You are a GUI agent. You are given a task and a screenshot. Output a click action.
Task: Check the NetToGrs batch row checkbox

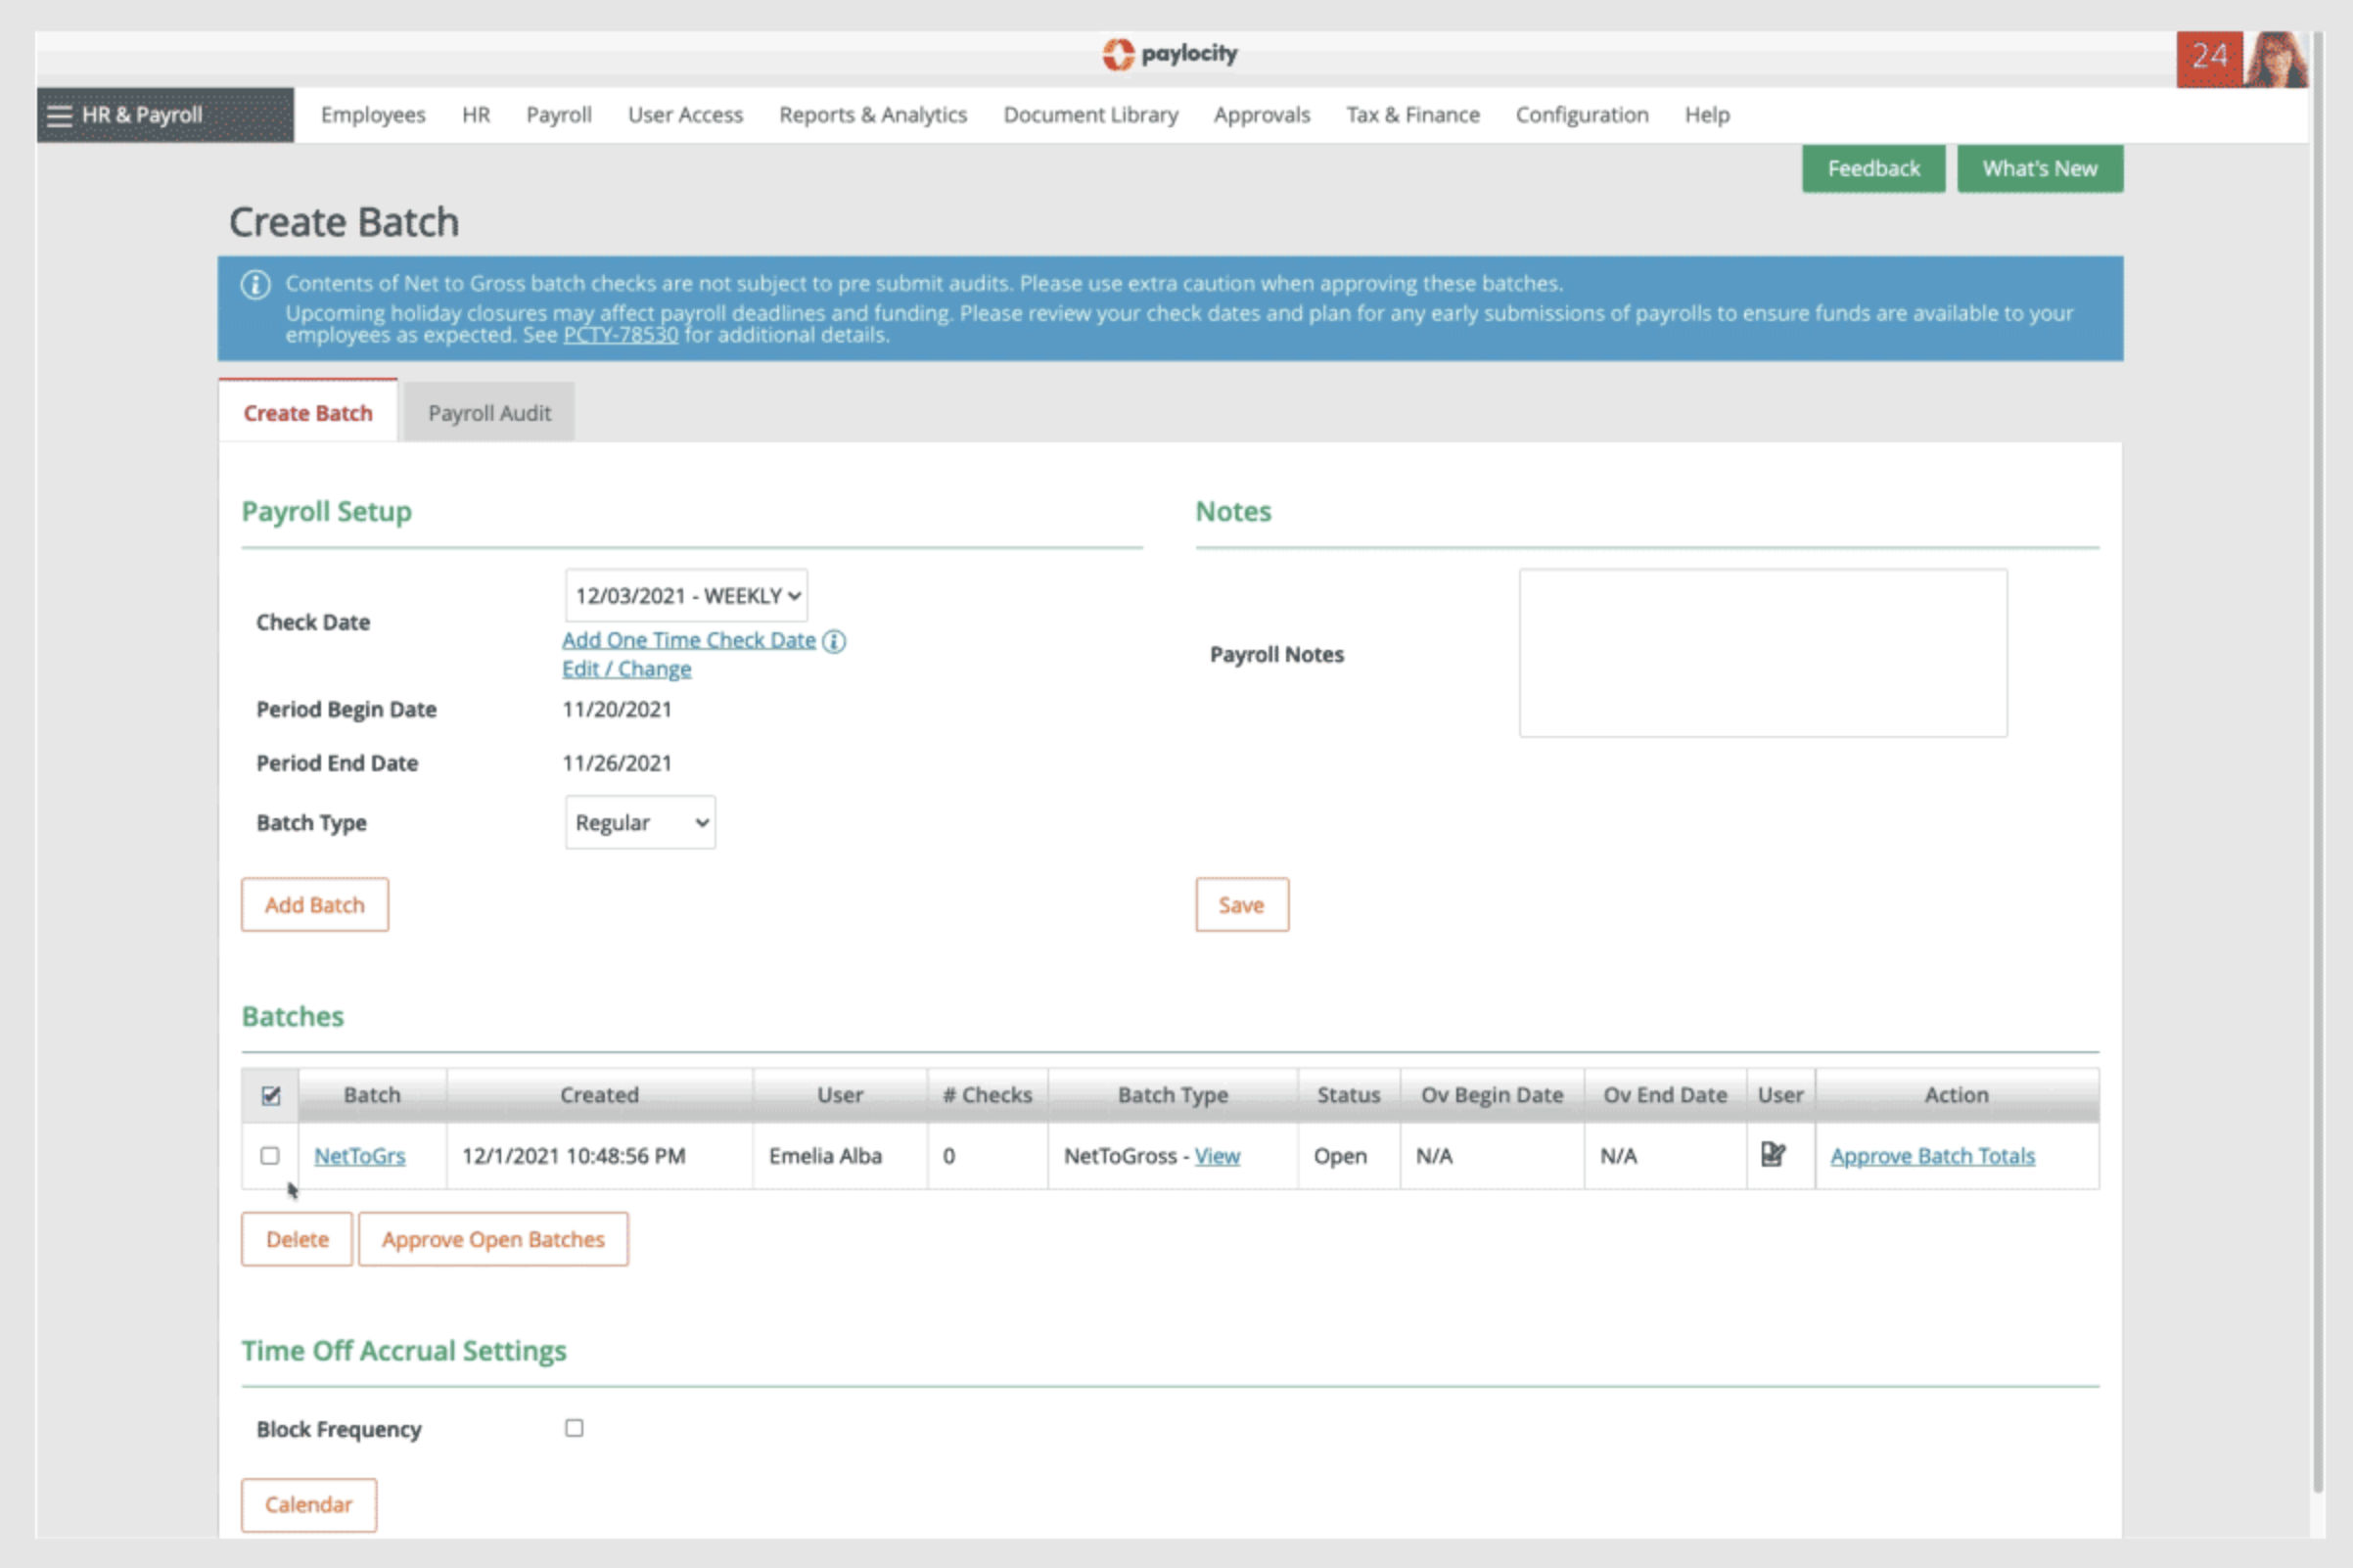pyautogui.click(x=270, y=1155)
